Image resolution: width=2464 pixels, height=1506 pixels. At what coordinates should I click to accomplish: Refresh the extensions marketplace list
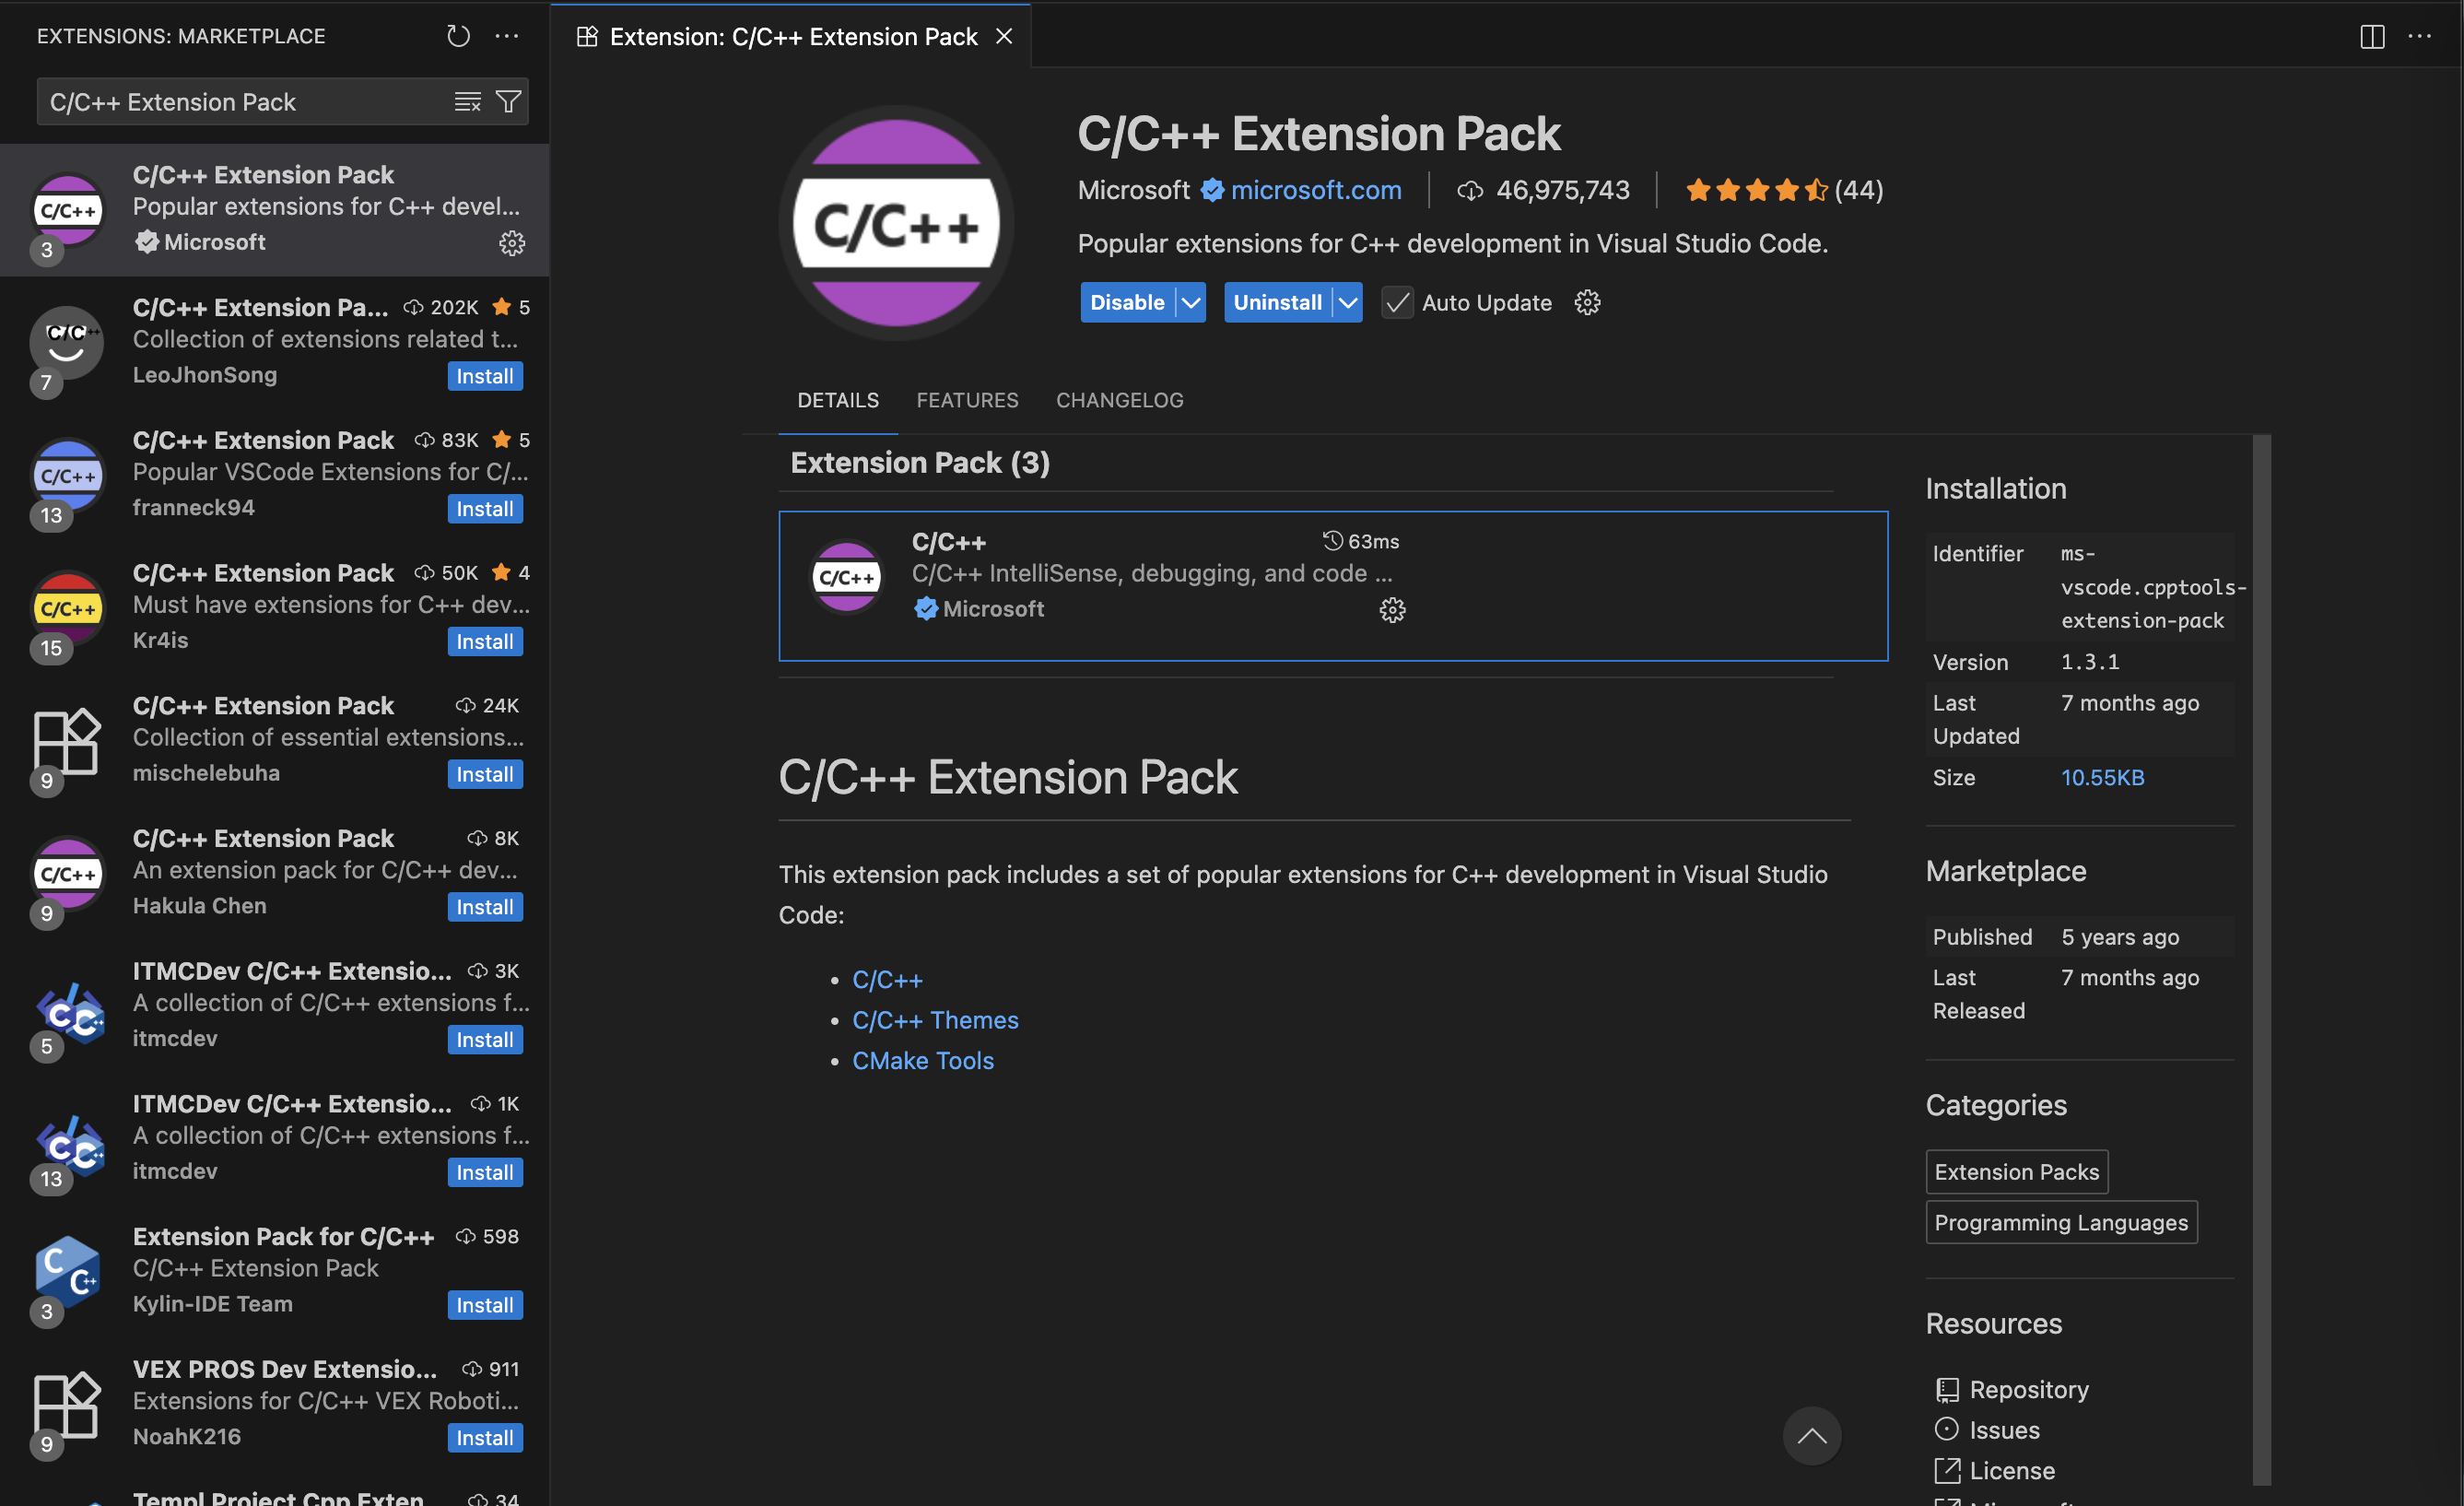point(458,36)
